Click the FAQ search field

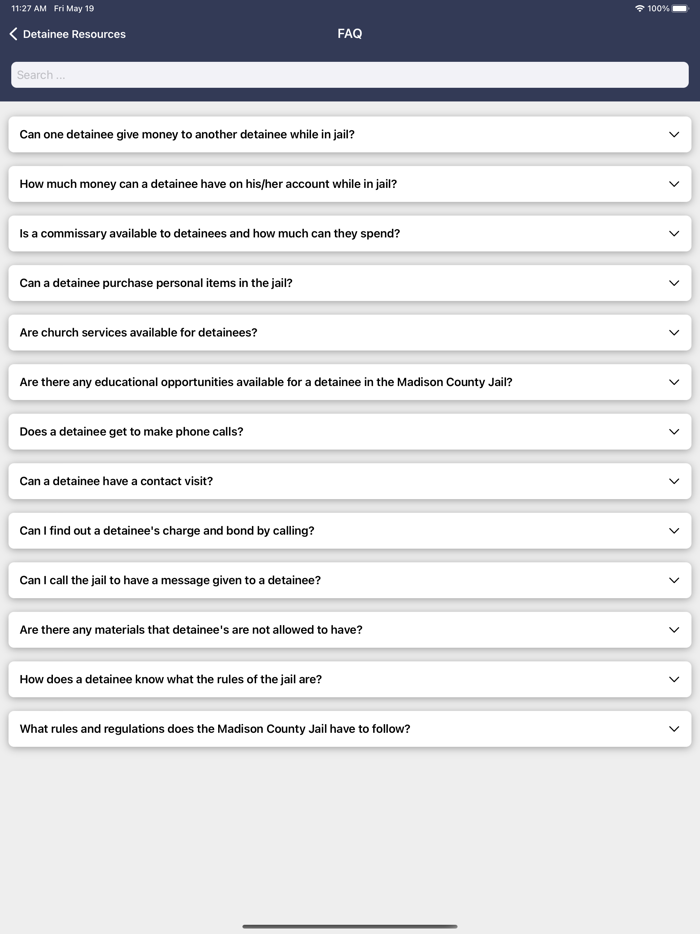tap(350, 75)
